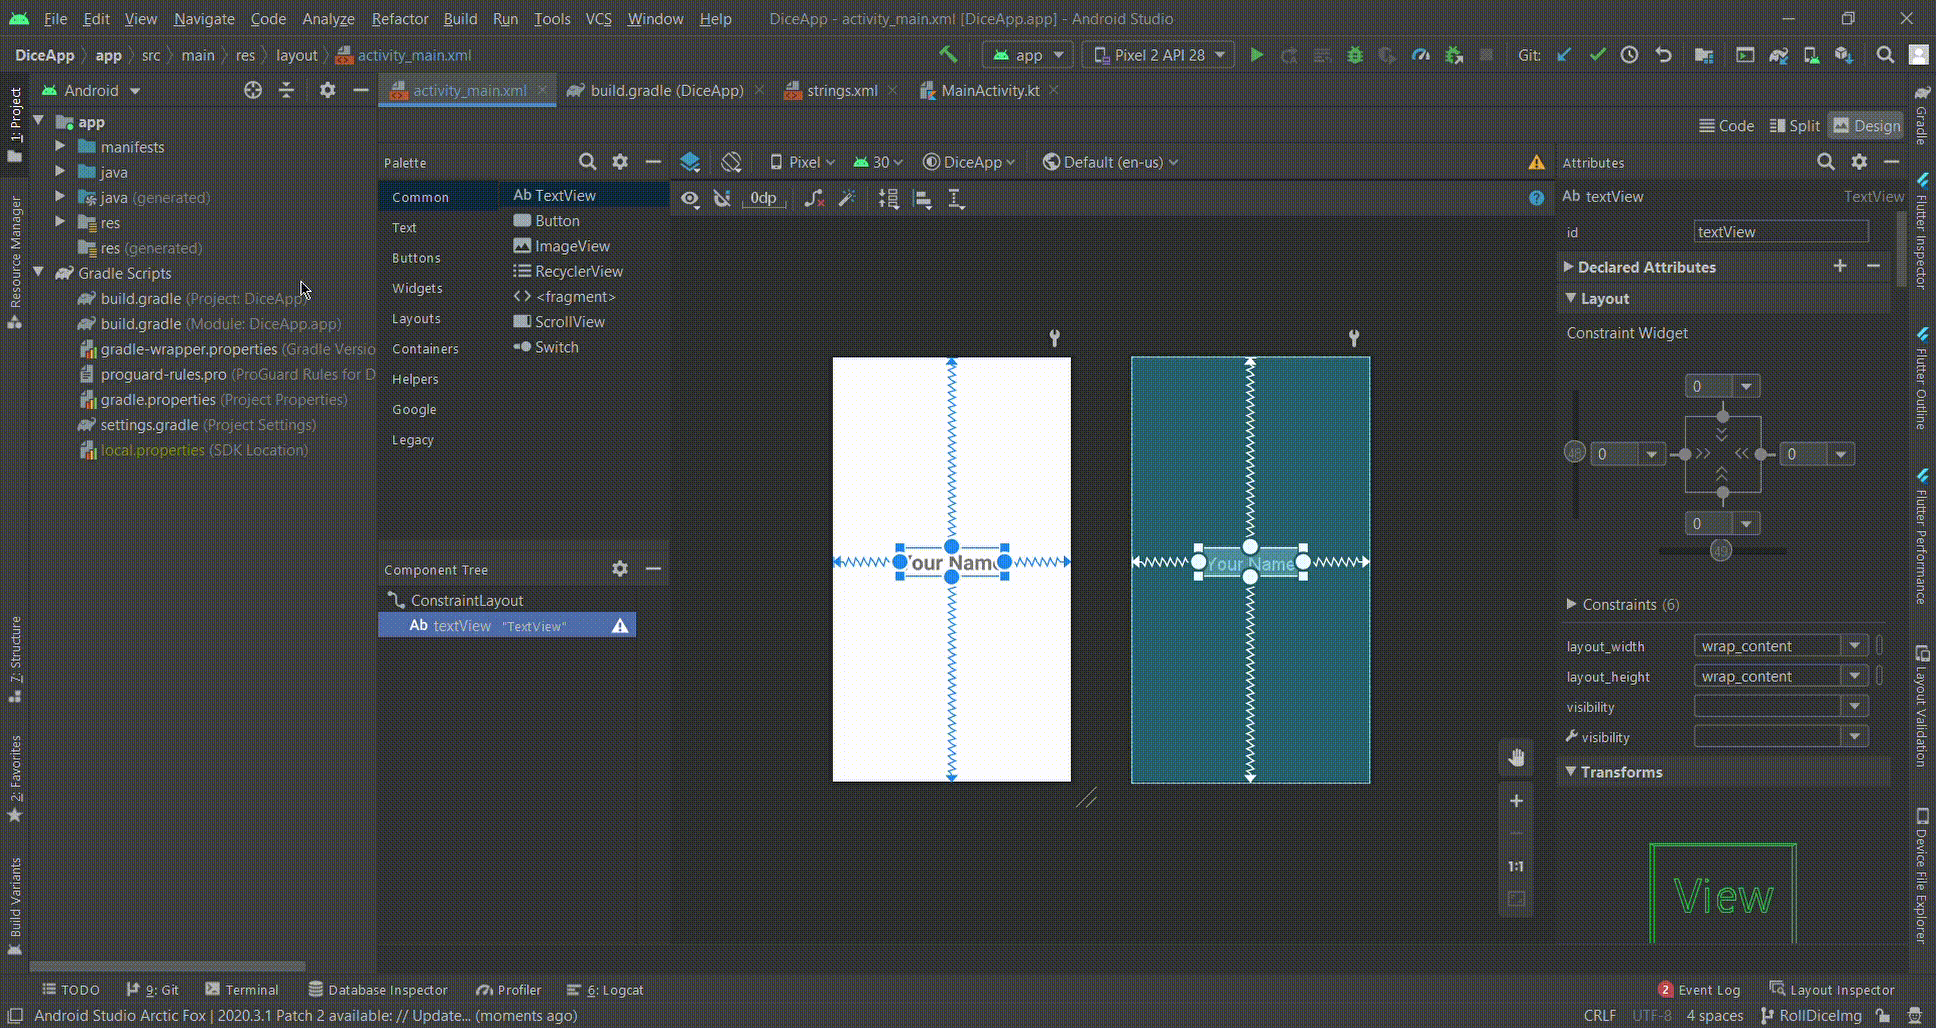Click the orientation rotate icon for preview
Screen dimensions: 1936x1028
click(731, 162)
